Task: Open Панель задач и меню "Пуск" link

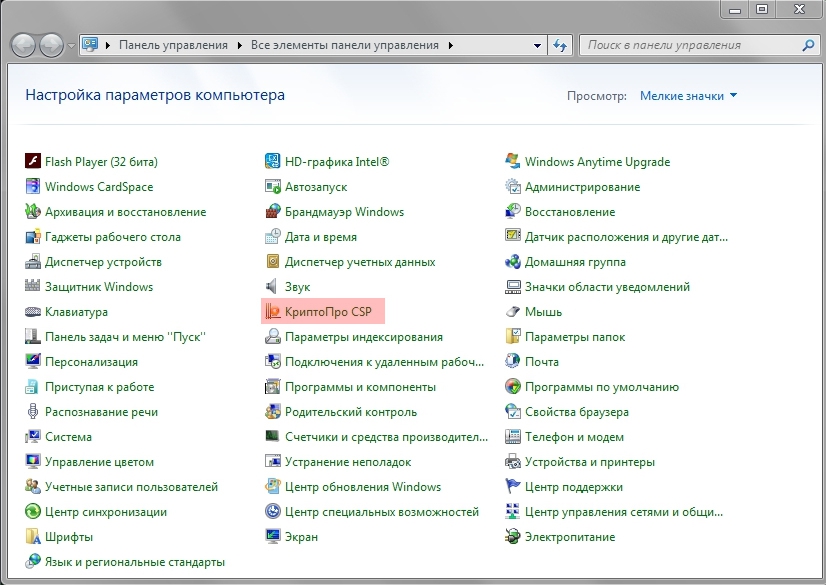Action: [125, 336]
